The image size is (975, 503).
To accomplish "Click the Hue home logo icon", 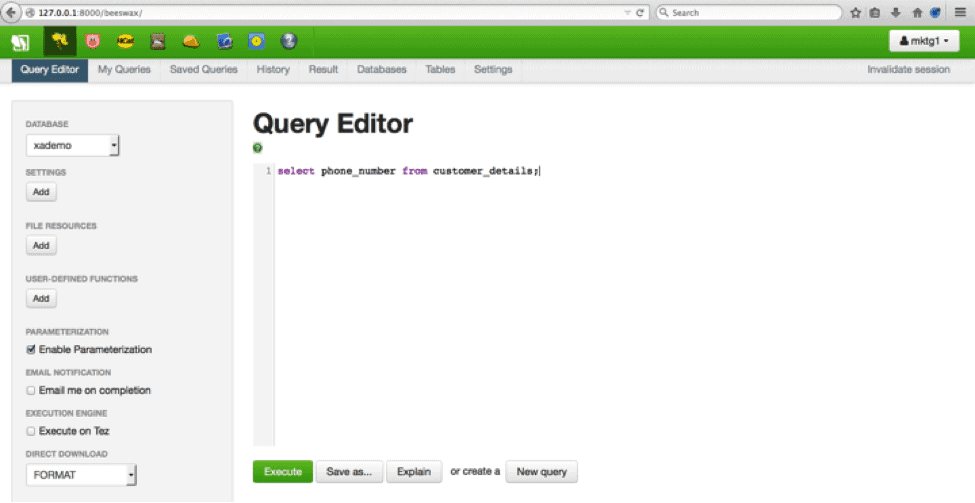I will click(x=20, y=41).
